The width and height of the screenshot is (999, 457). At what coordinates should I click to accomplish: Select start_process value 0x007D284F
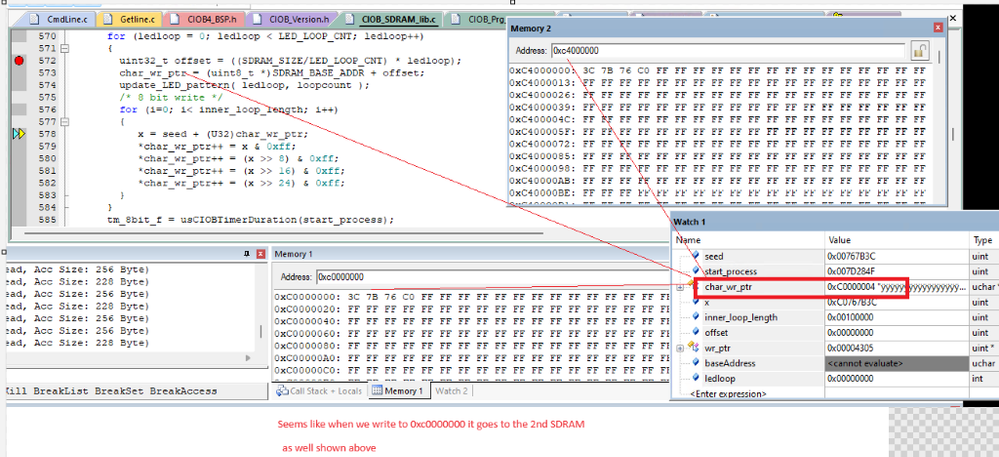tap(851, 272)
